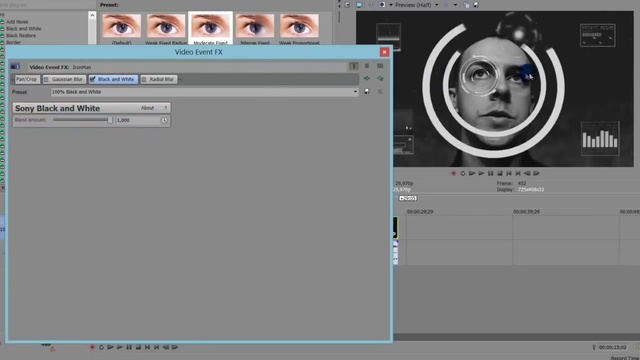
Task: Select Black and White in the plug-in list
Action: pyautogui.click(x=24, y=29)
